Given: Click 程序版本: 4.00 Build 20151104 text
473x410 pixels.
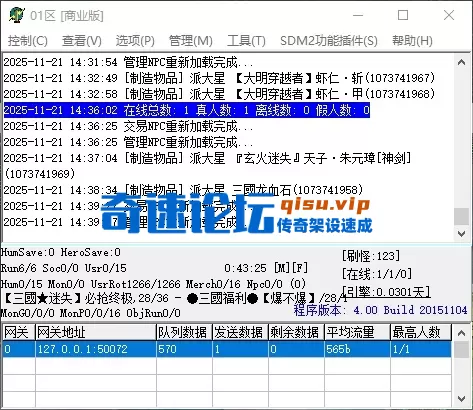Looking at the screenshot, I should click(x=380, y=310).
